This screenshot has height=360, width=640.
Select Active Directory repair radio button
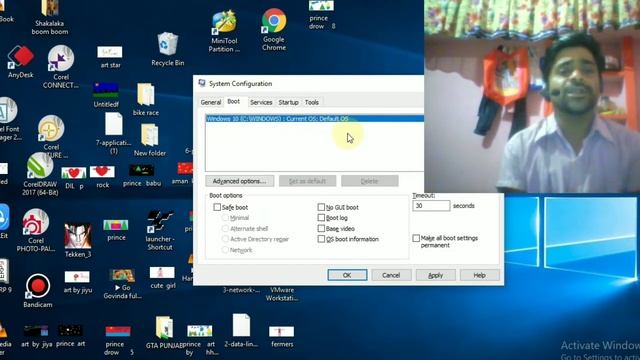[x=225, y=239]
